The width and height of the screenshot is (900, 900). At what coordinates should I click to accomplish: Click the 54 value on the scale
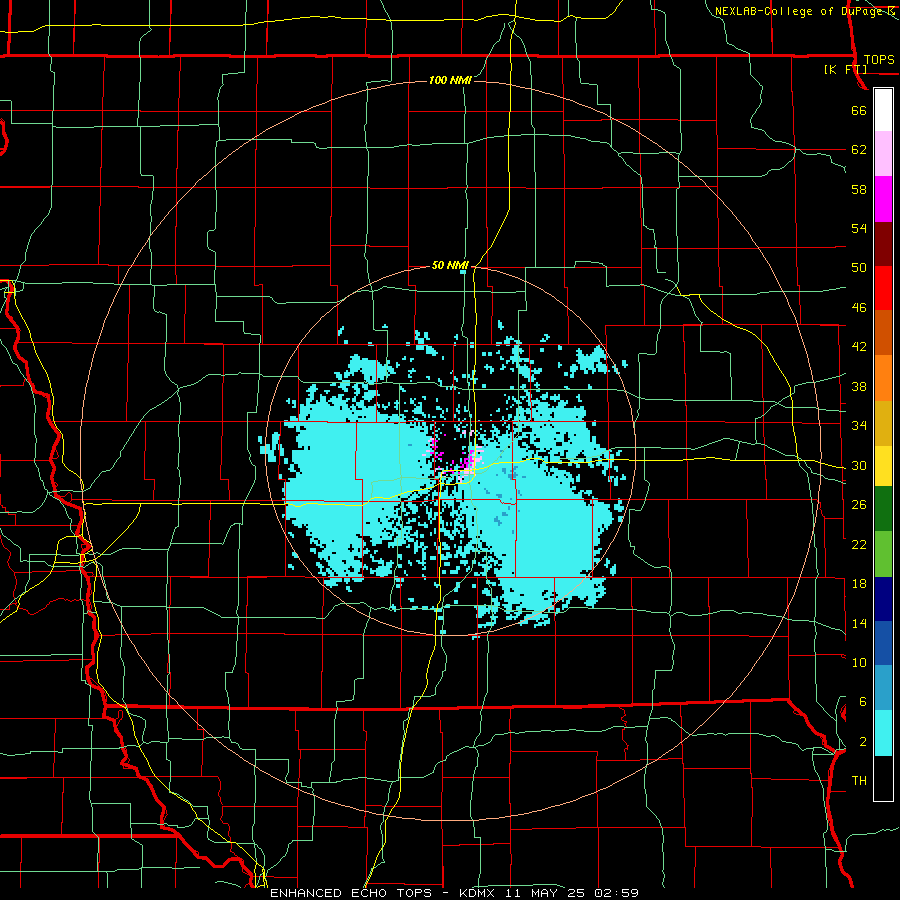[x=859, y=228]
